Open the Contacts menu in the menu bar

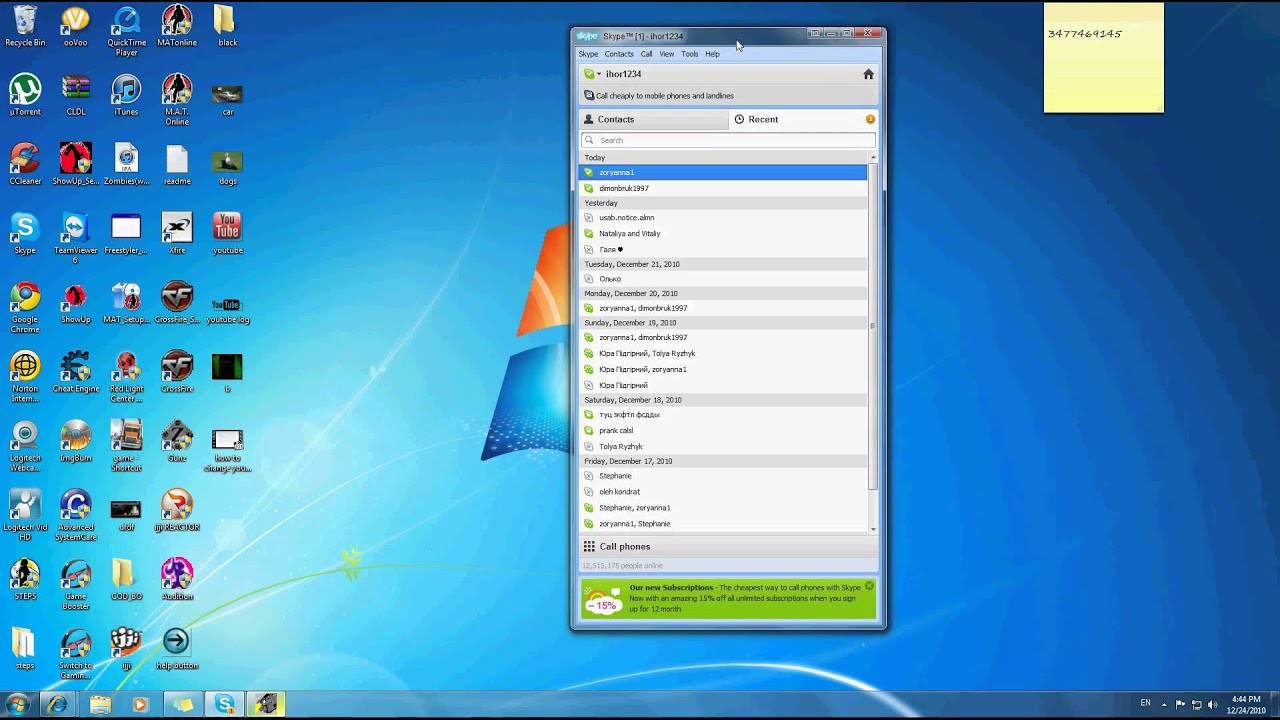[618, 54]
